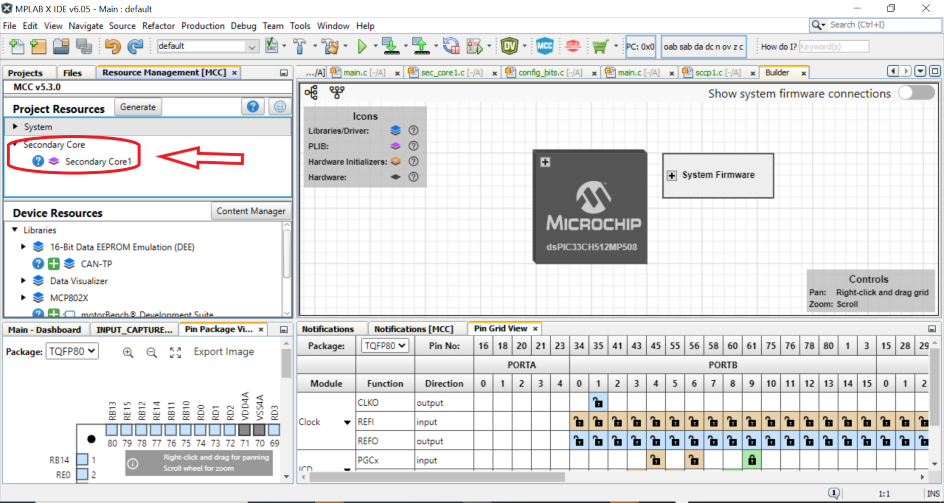Click the PLIB help question icon
944x503 pixels.
tap(413, 146)
